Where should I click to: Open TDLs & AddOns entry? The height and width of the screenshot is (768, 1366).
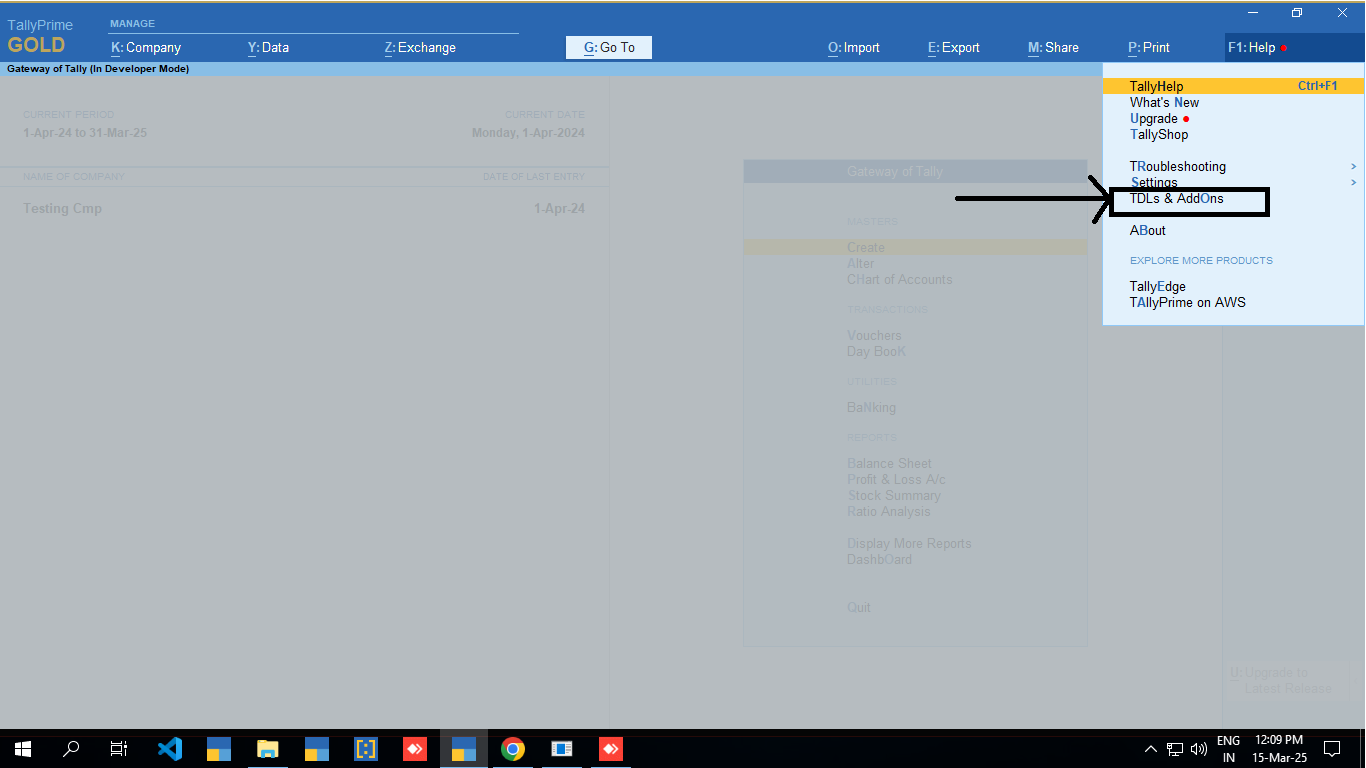click(x=1177, y=198)
